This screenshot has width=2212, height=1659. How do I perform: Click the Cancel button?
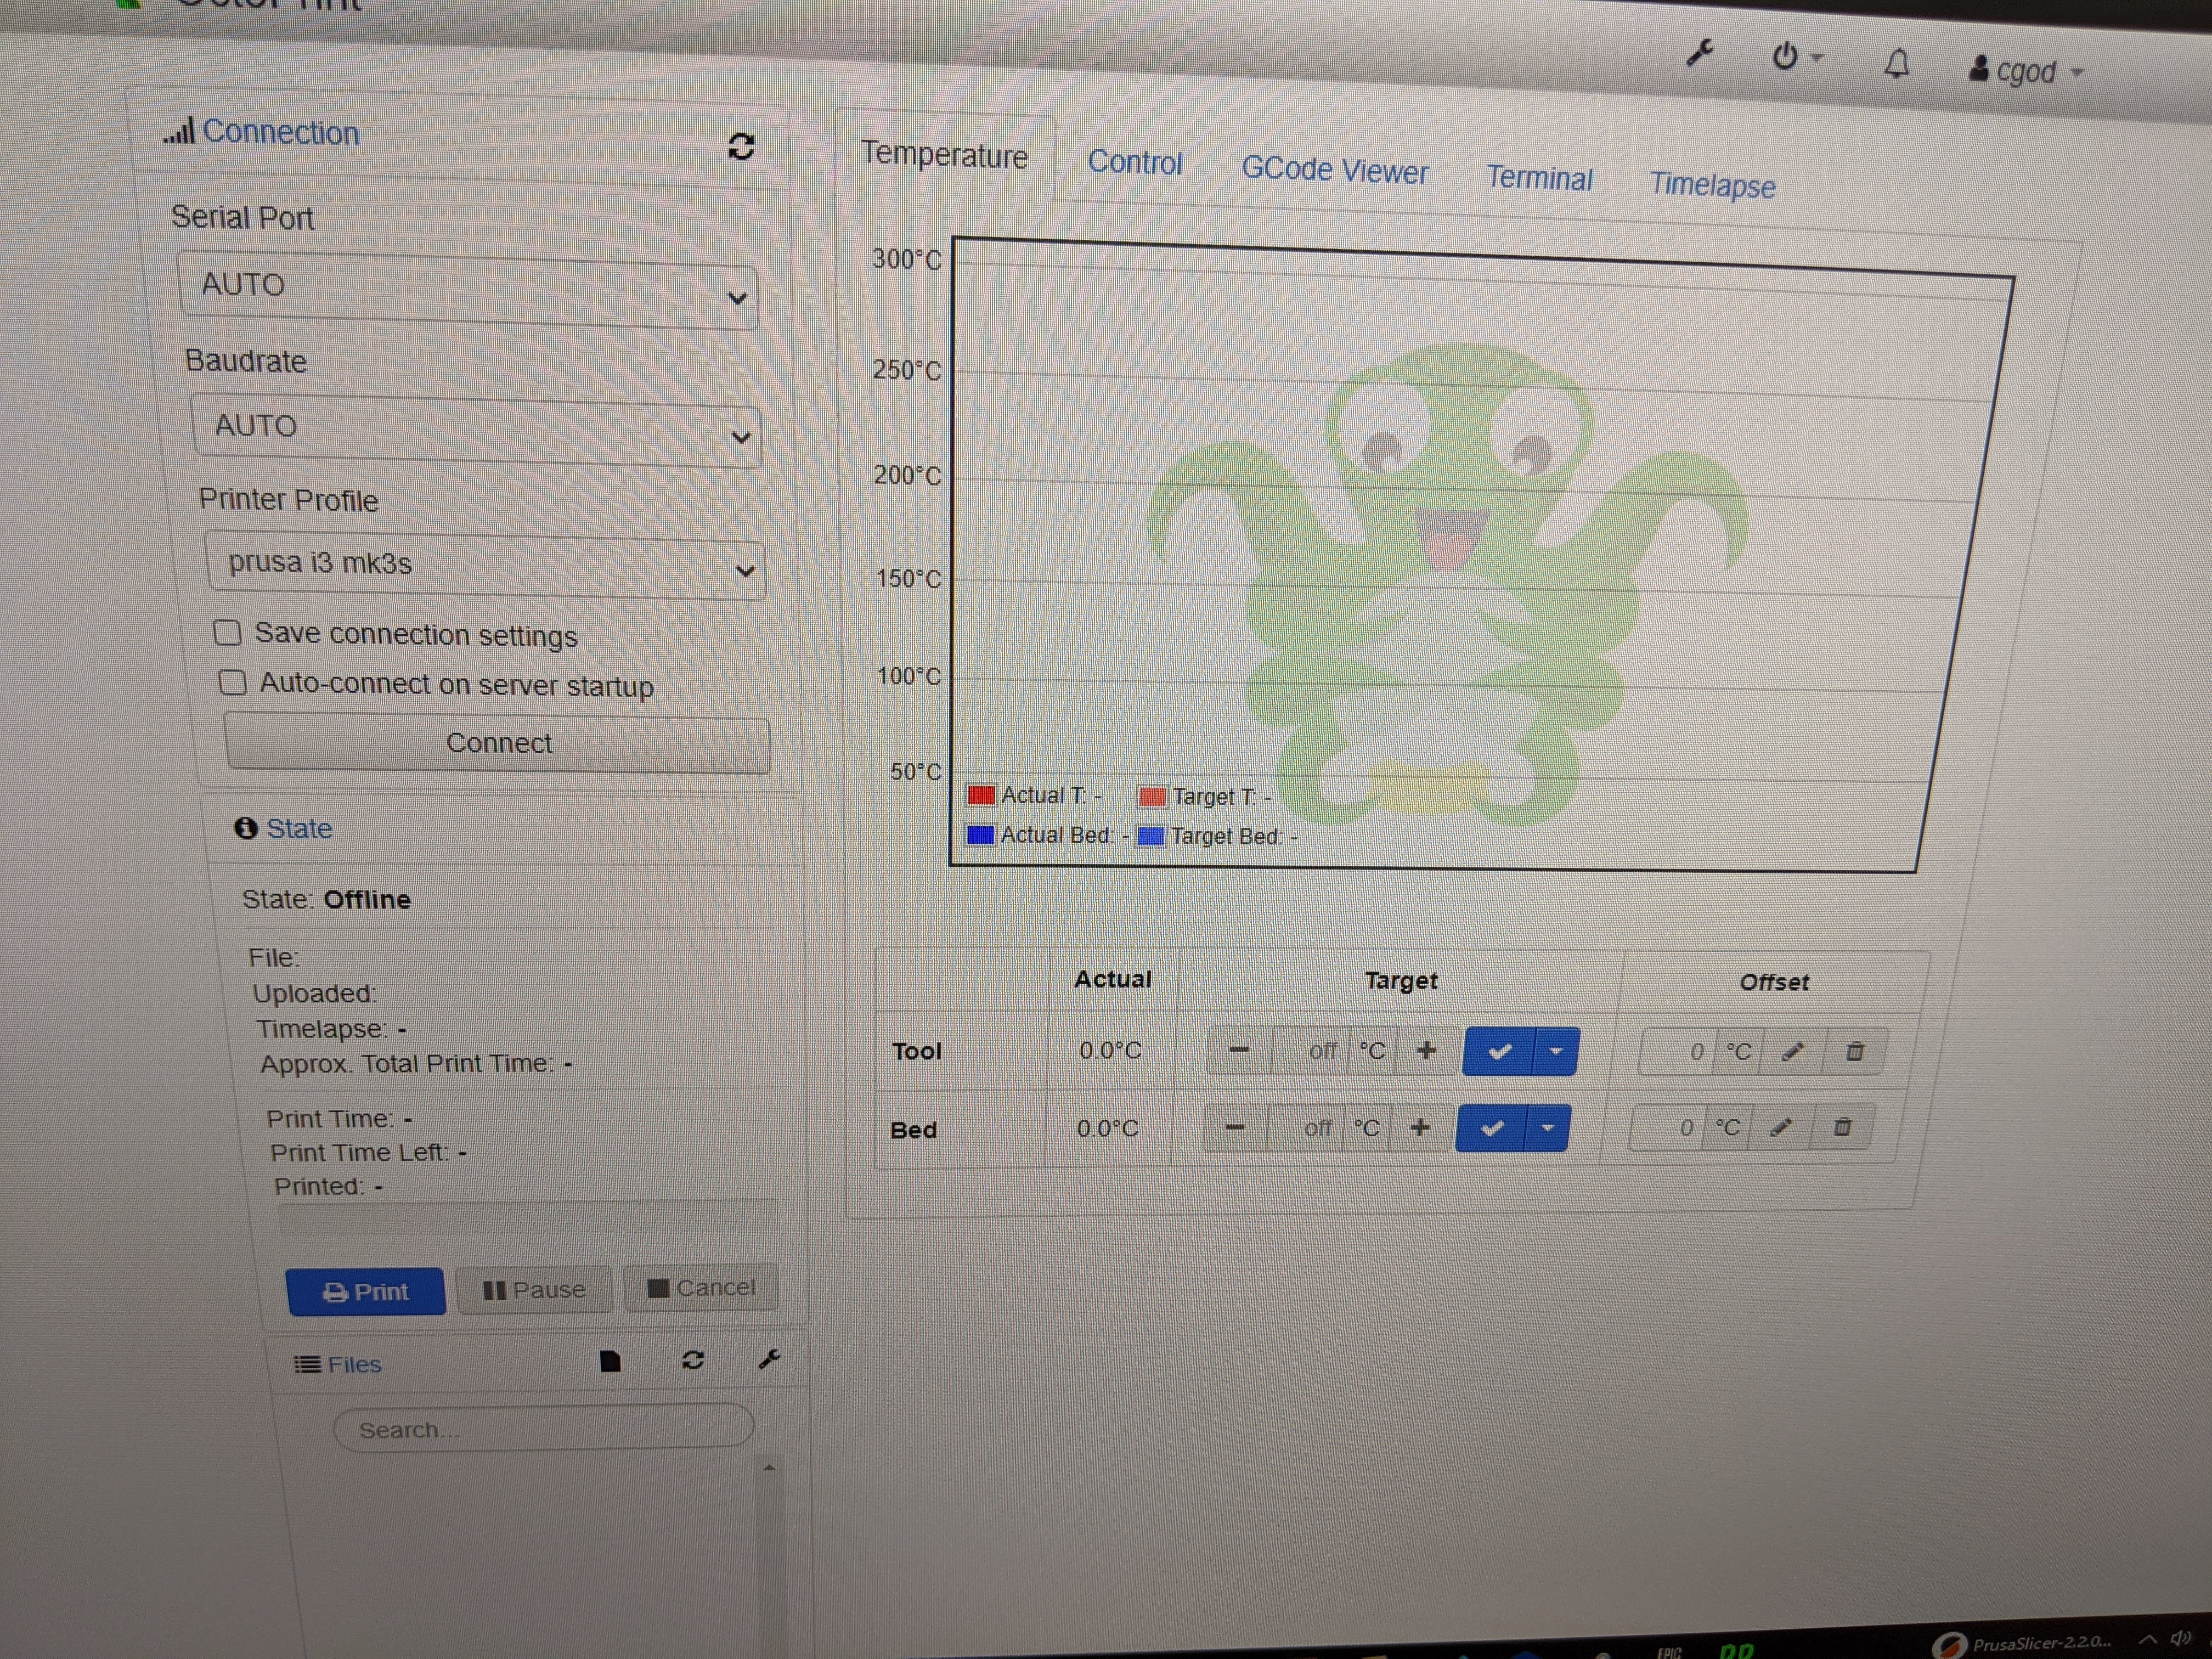tap(701, 1288)
